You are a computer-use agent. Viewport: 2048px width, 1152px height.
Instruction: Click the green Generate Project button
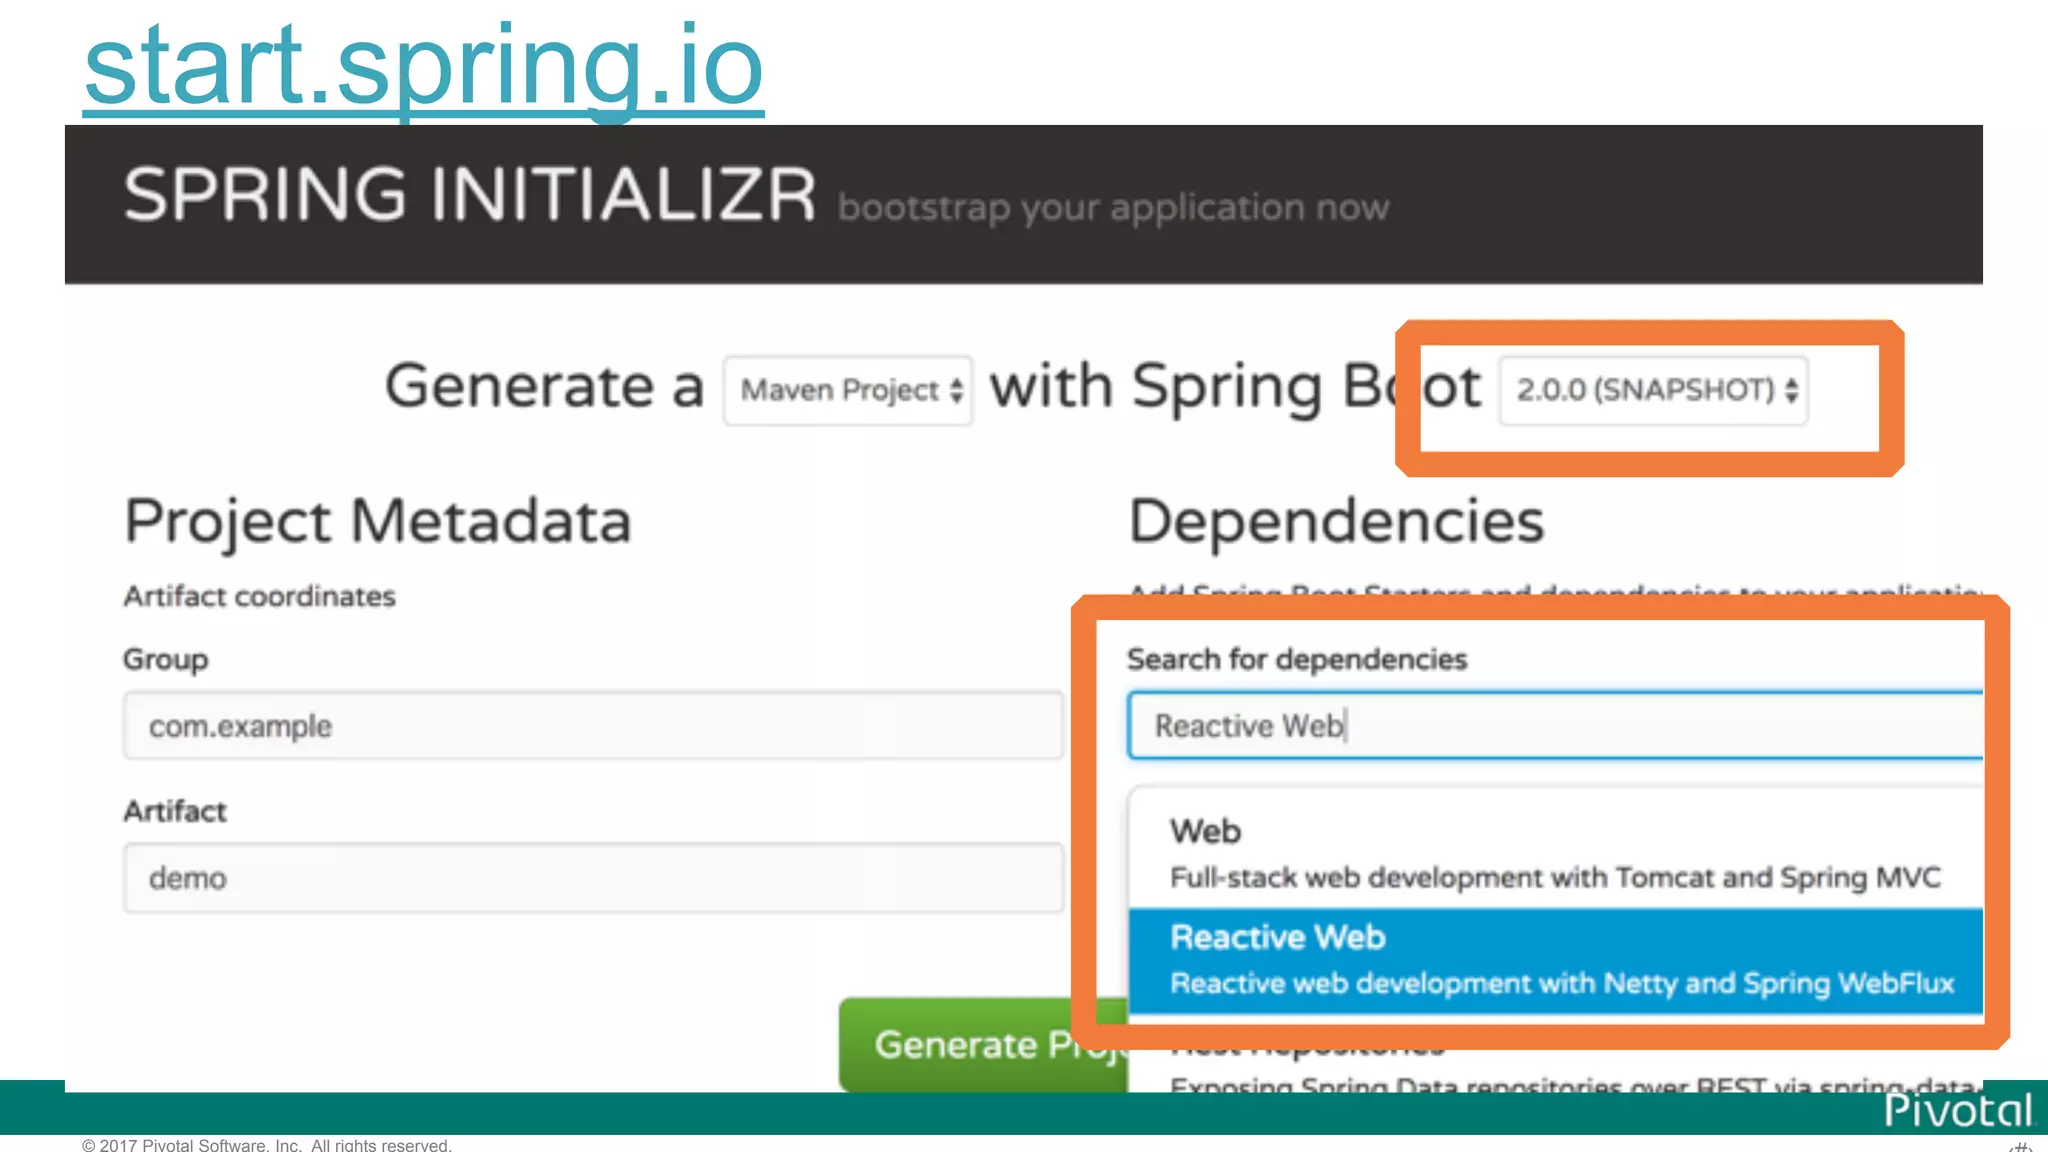[985, 1044]
